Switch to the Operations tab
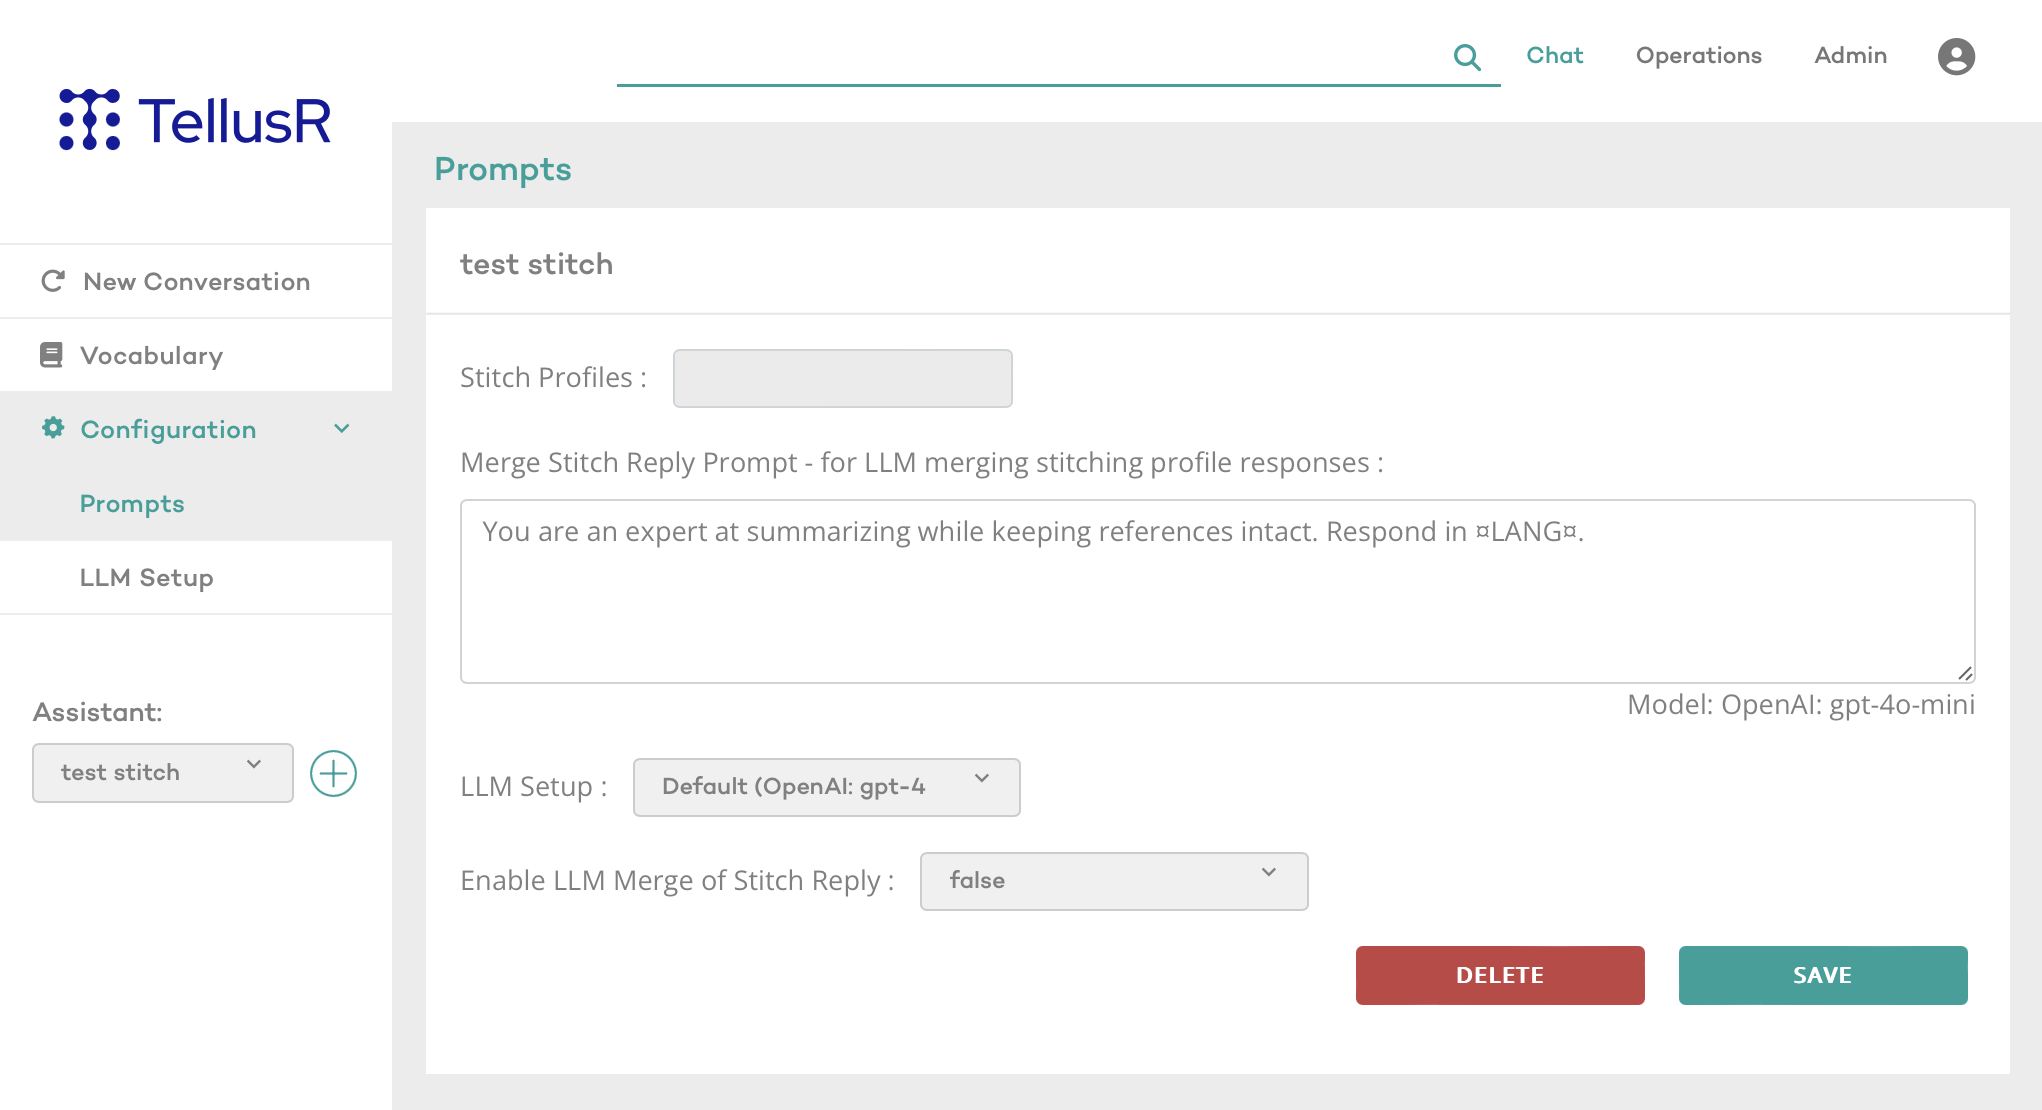This screenshot has height=1110, width=2042. click(1698, 56)
